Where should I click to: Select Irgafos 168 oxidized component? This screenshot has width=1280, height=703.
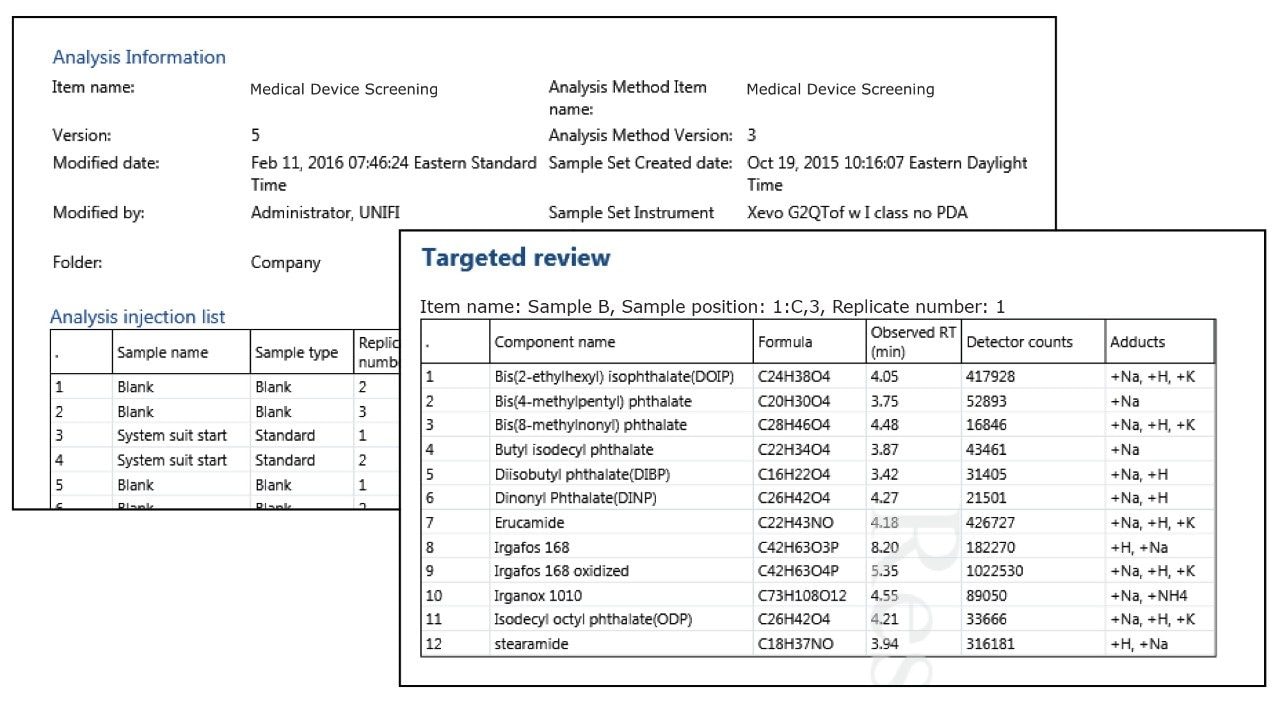[562, 571]
